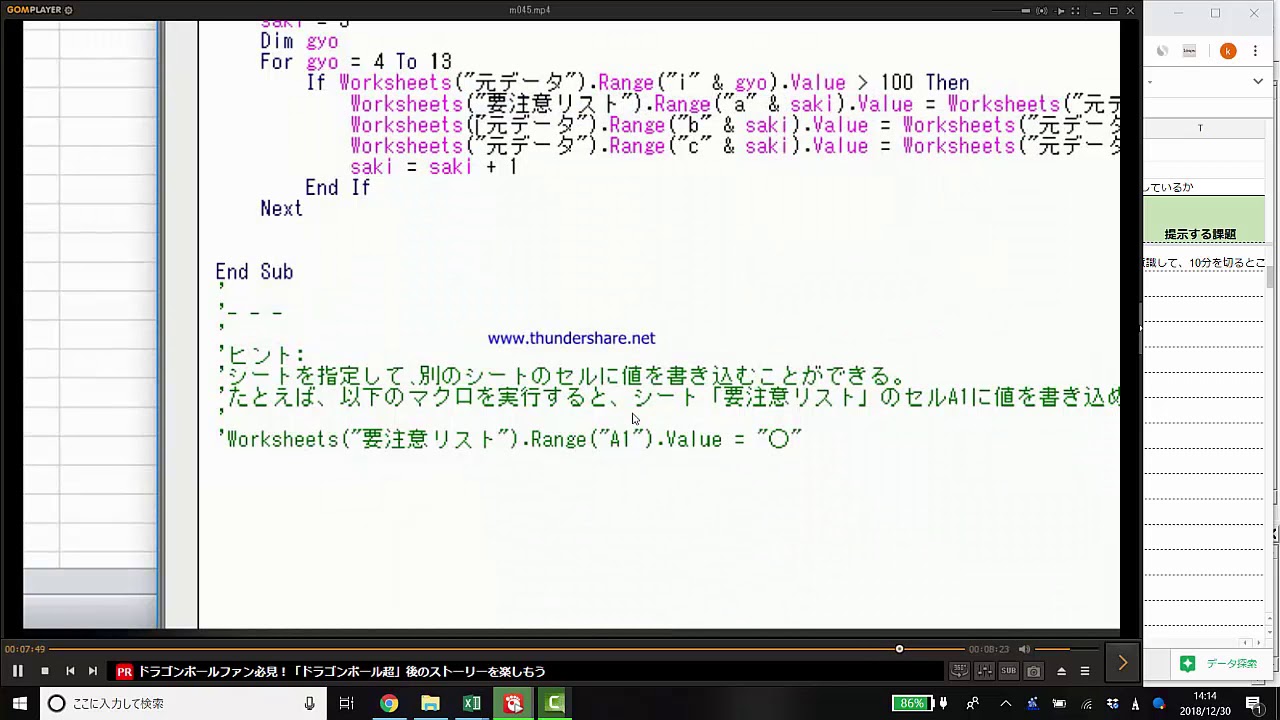Open the Chrome three-dot menu
The height and width of the screenshot is (720, 1280).
[x=1255, y=51]
